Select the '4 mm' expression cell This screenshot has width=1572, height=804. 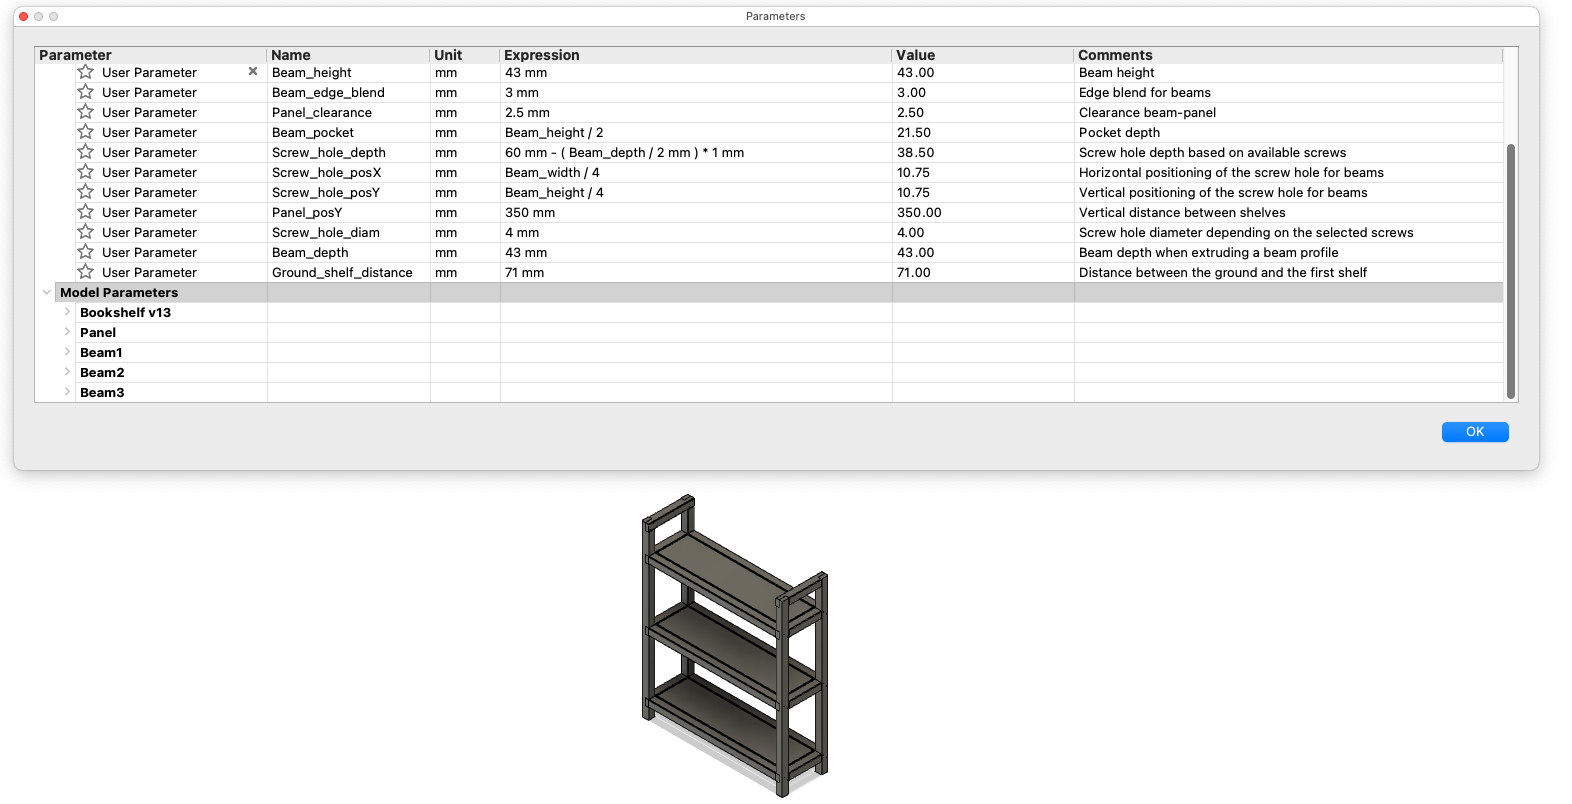coord(696,232)
